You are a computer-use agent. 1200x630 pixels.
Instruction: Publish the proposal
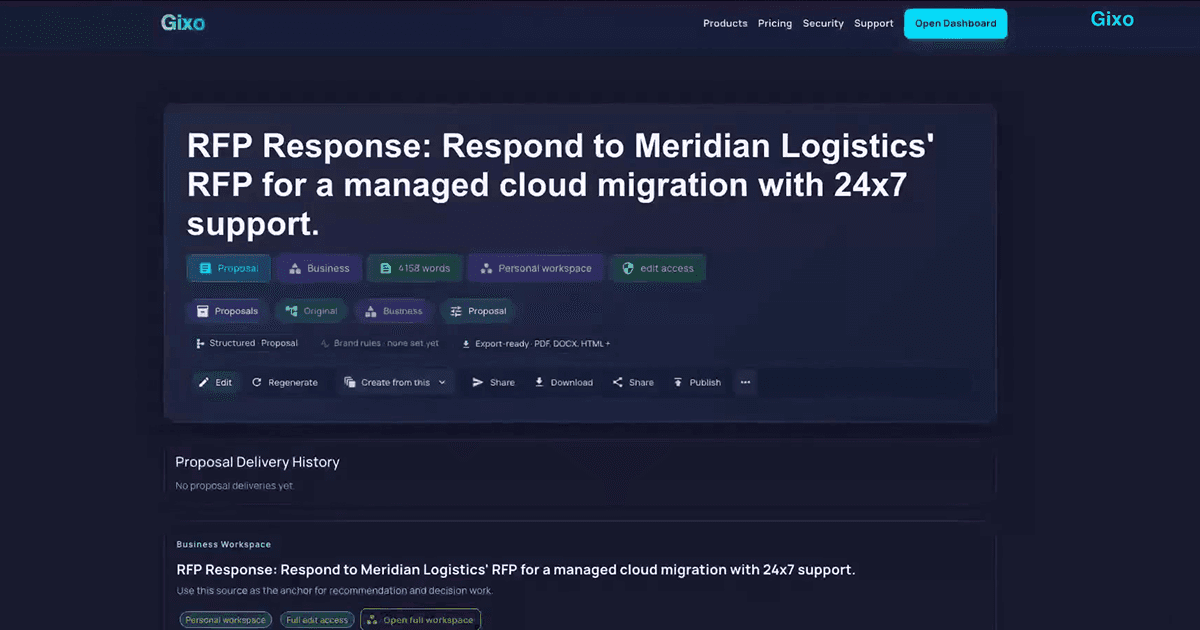click(697, 382)
